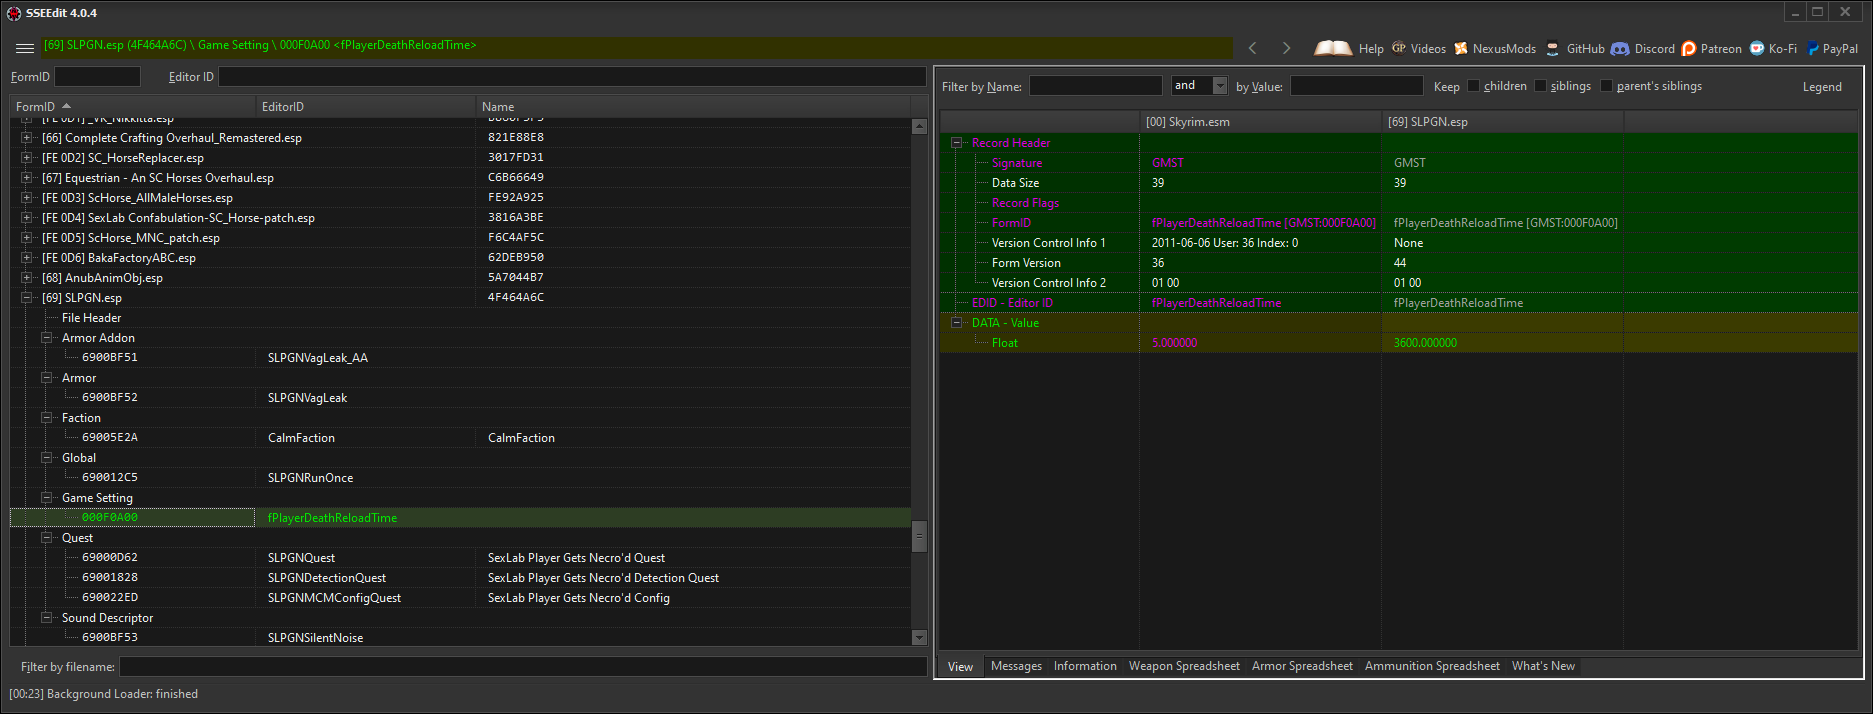Switch to the Information tab
Screen dimensions: 1873x714
click(1085, 666)
